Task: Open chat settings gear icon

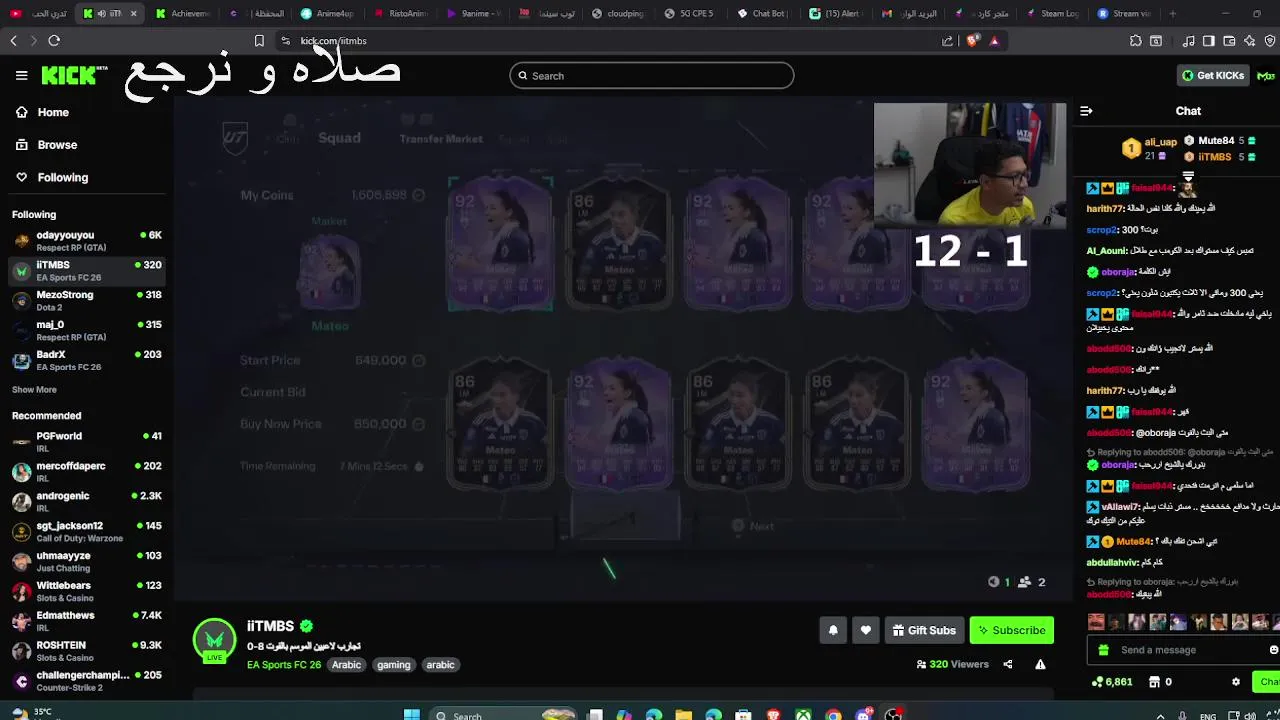Action: [1236, 682]
